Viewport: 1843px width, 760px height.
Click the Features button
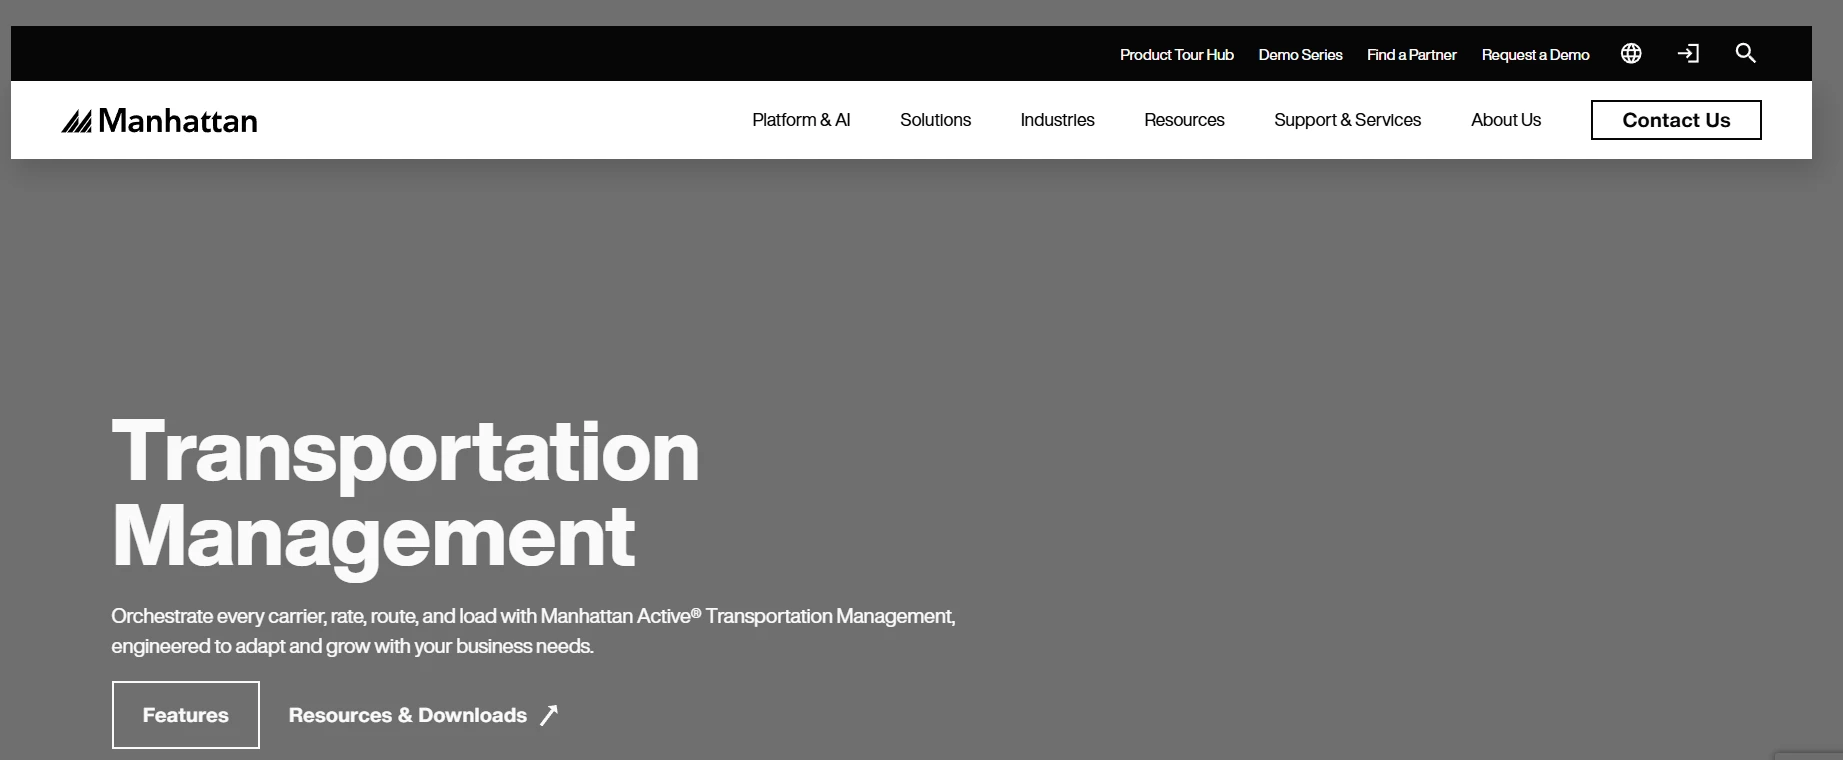(186, 715)
